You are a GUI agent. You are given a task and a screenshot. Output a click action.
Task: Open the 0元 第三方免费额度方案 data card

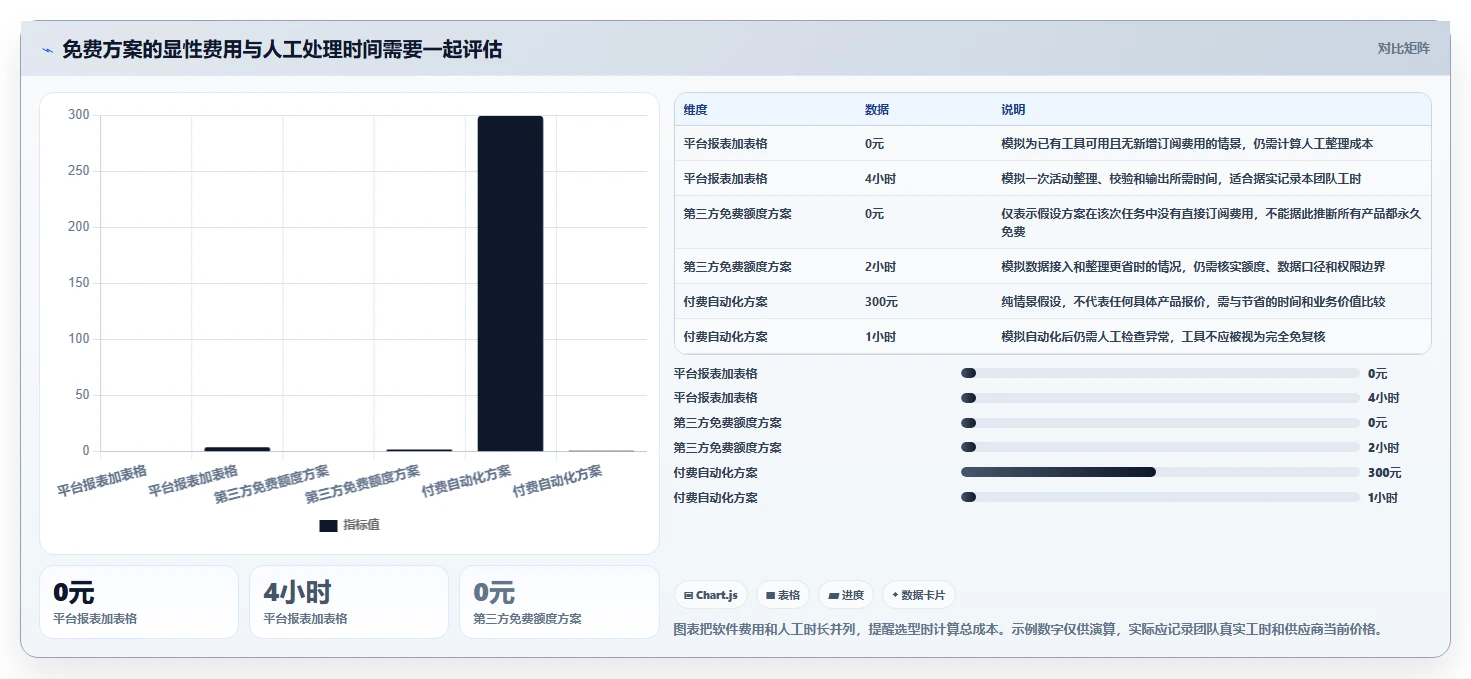559,602
